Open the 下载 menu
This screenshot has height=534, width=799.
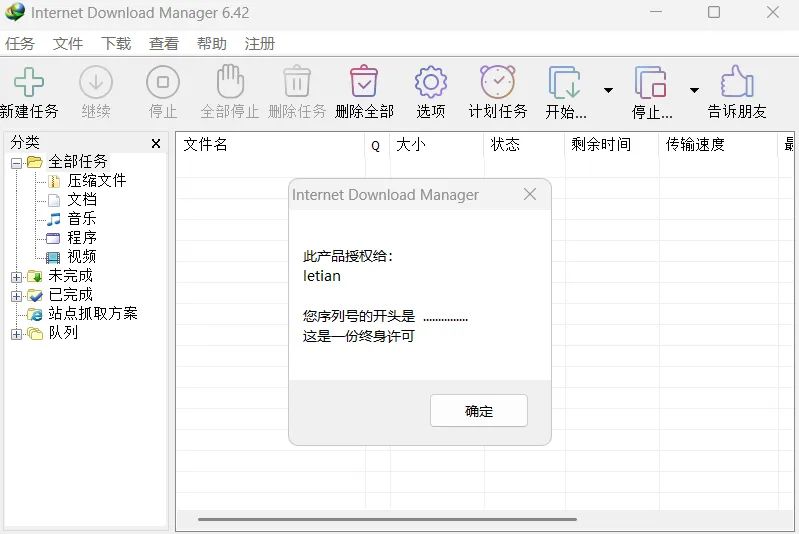pos(116,44)
